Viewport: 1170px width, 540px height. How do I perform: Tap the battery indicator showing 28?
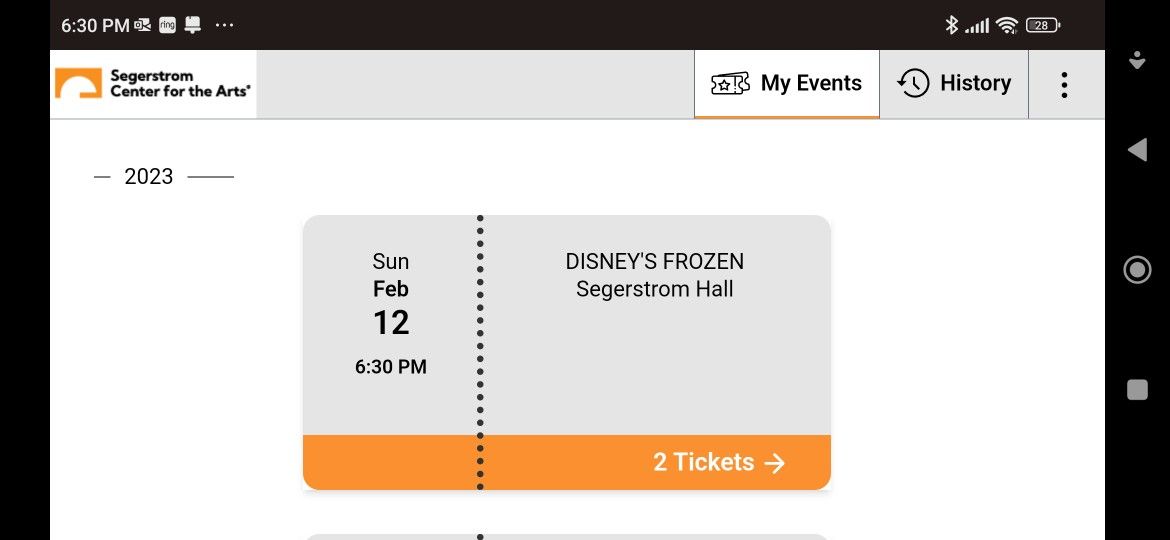point(1043,25)
